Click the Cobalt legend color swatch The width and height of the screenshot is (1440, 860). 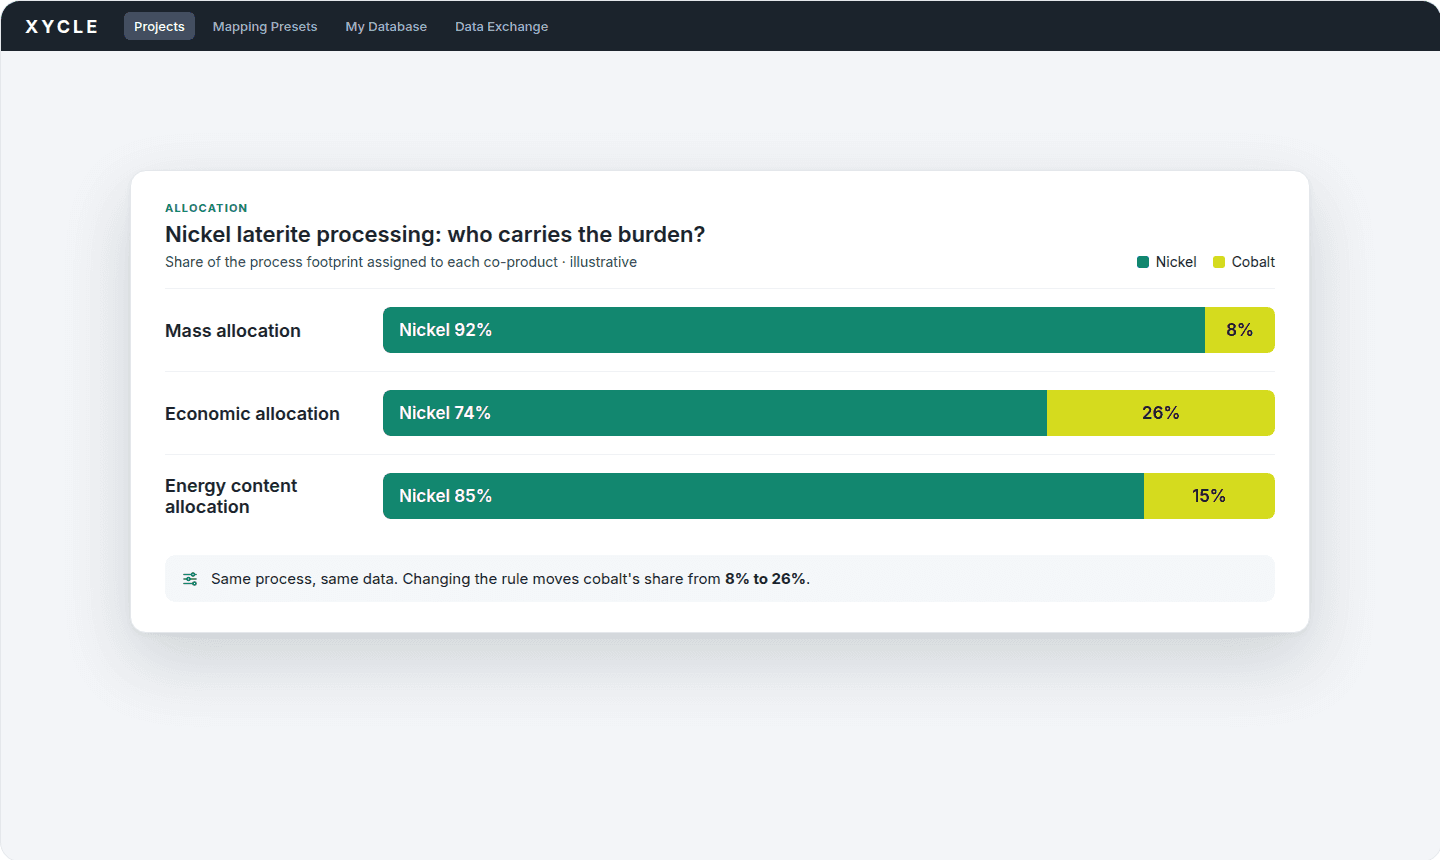pyautogui.click(x=1219, y=262)
